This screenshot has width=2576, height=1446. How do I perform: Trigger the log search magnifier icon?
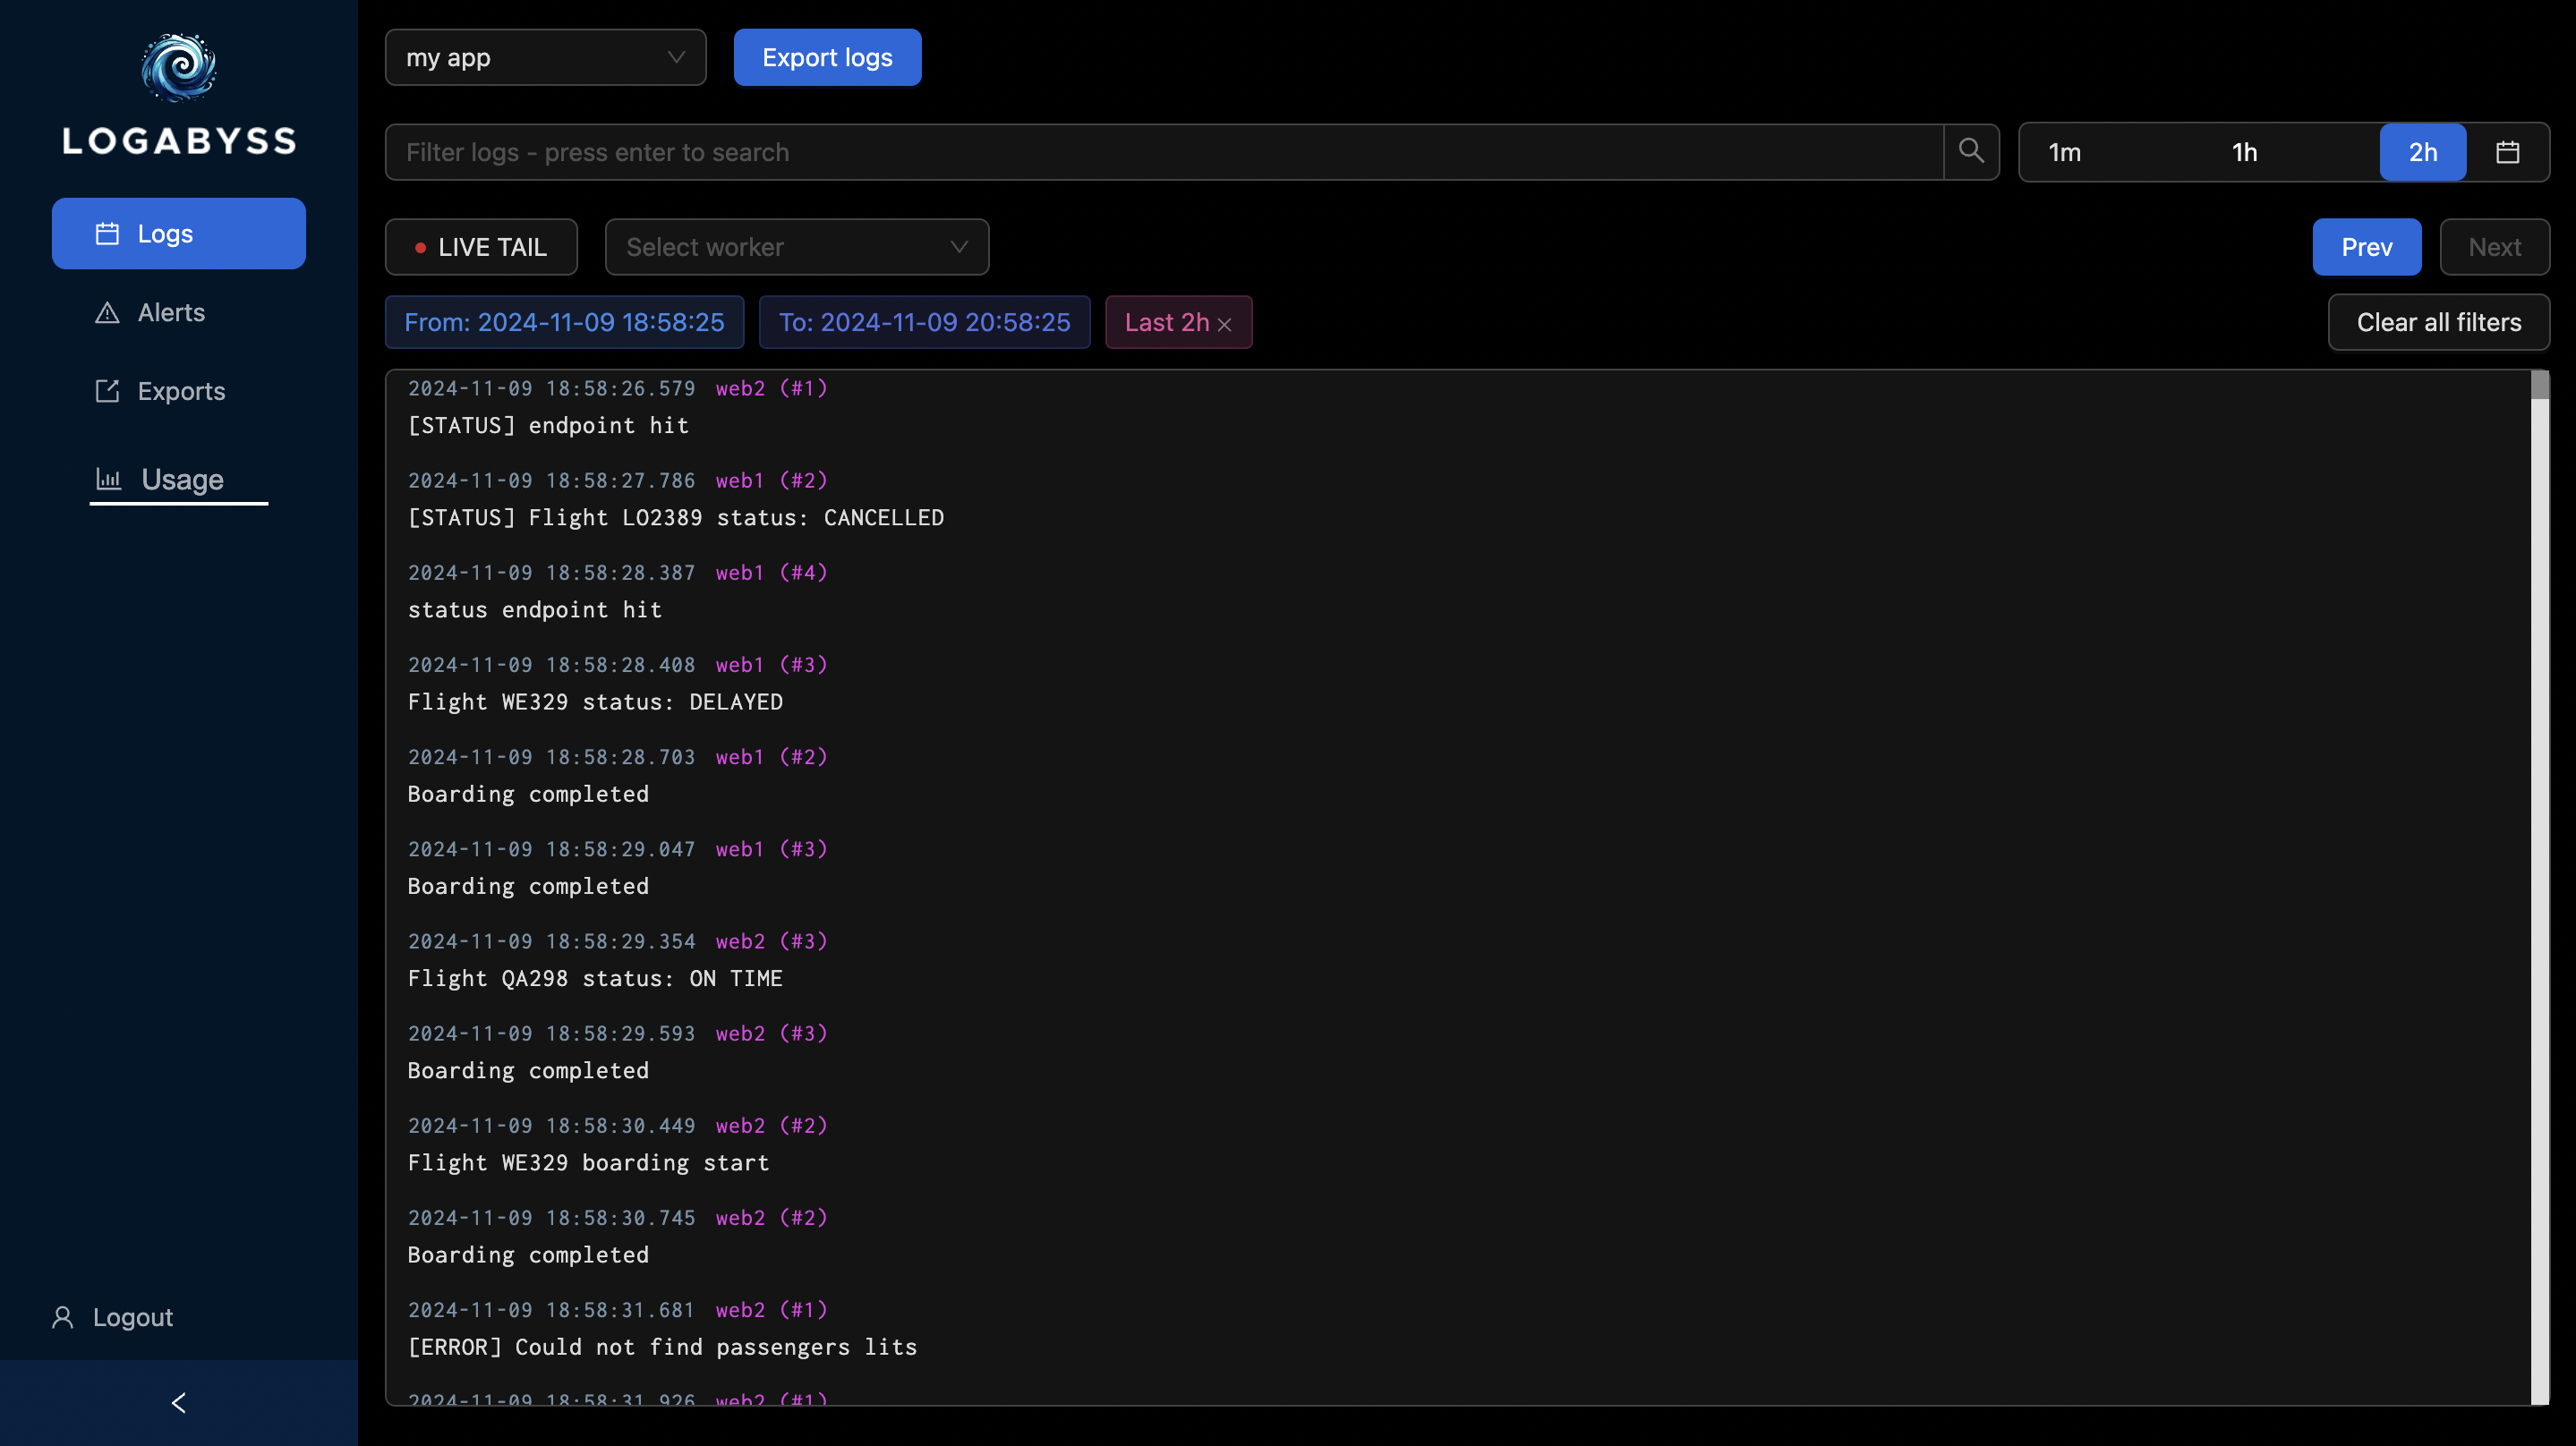point(1971,152)
